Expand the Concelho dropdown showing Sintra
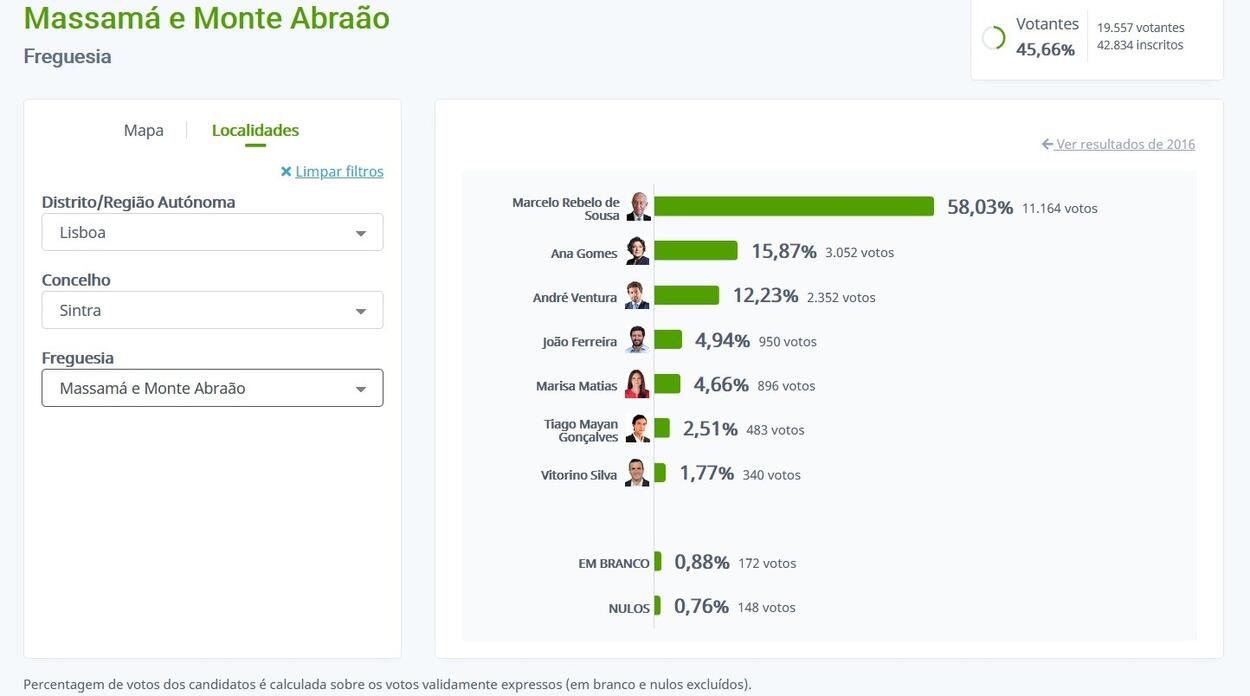1250x696 pixels. 212,310
